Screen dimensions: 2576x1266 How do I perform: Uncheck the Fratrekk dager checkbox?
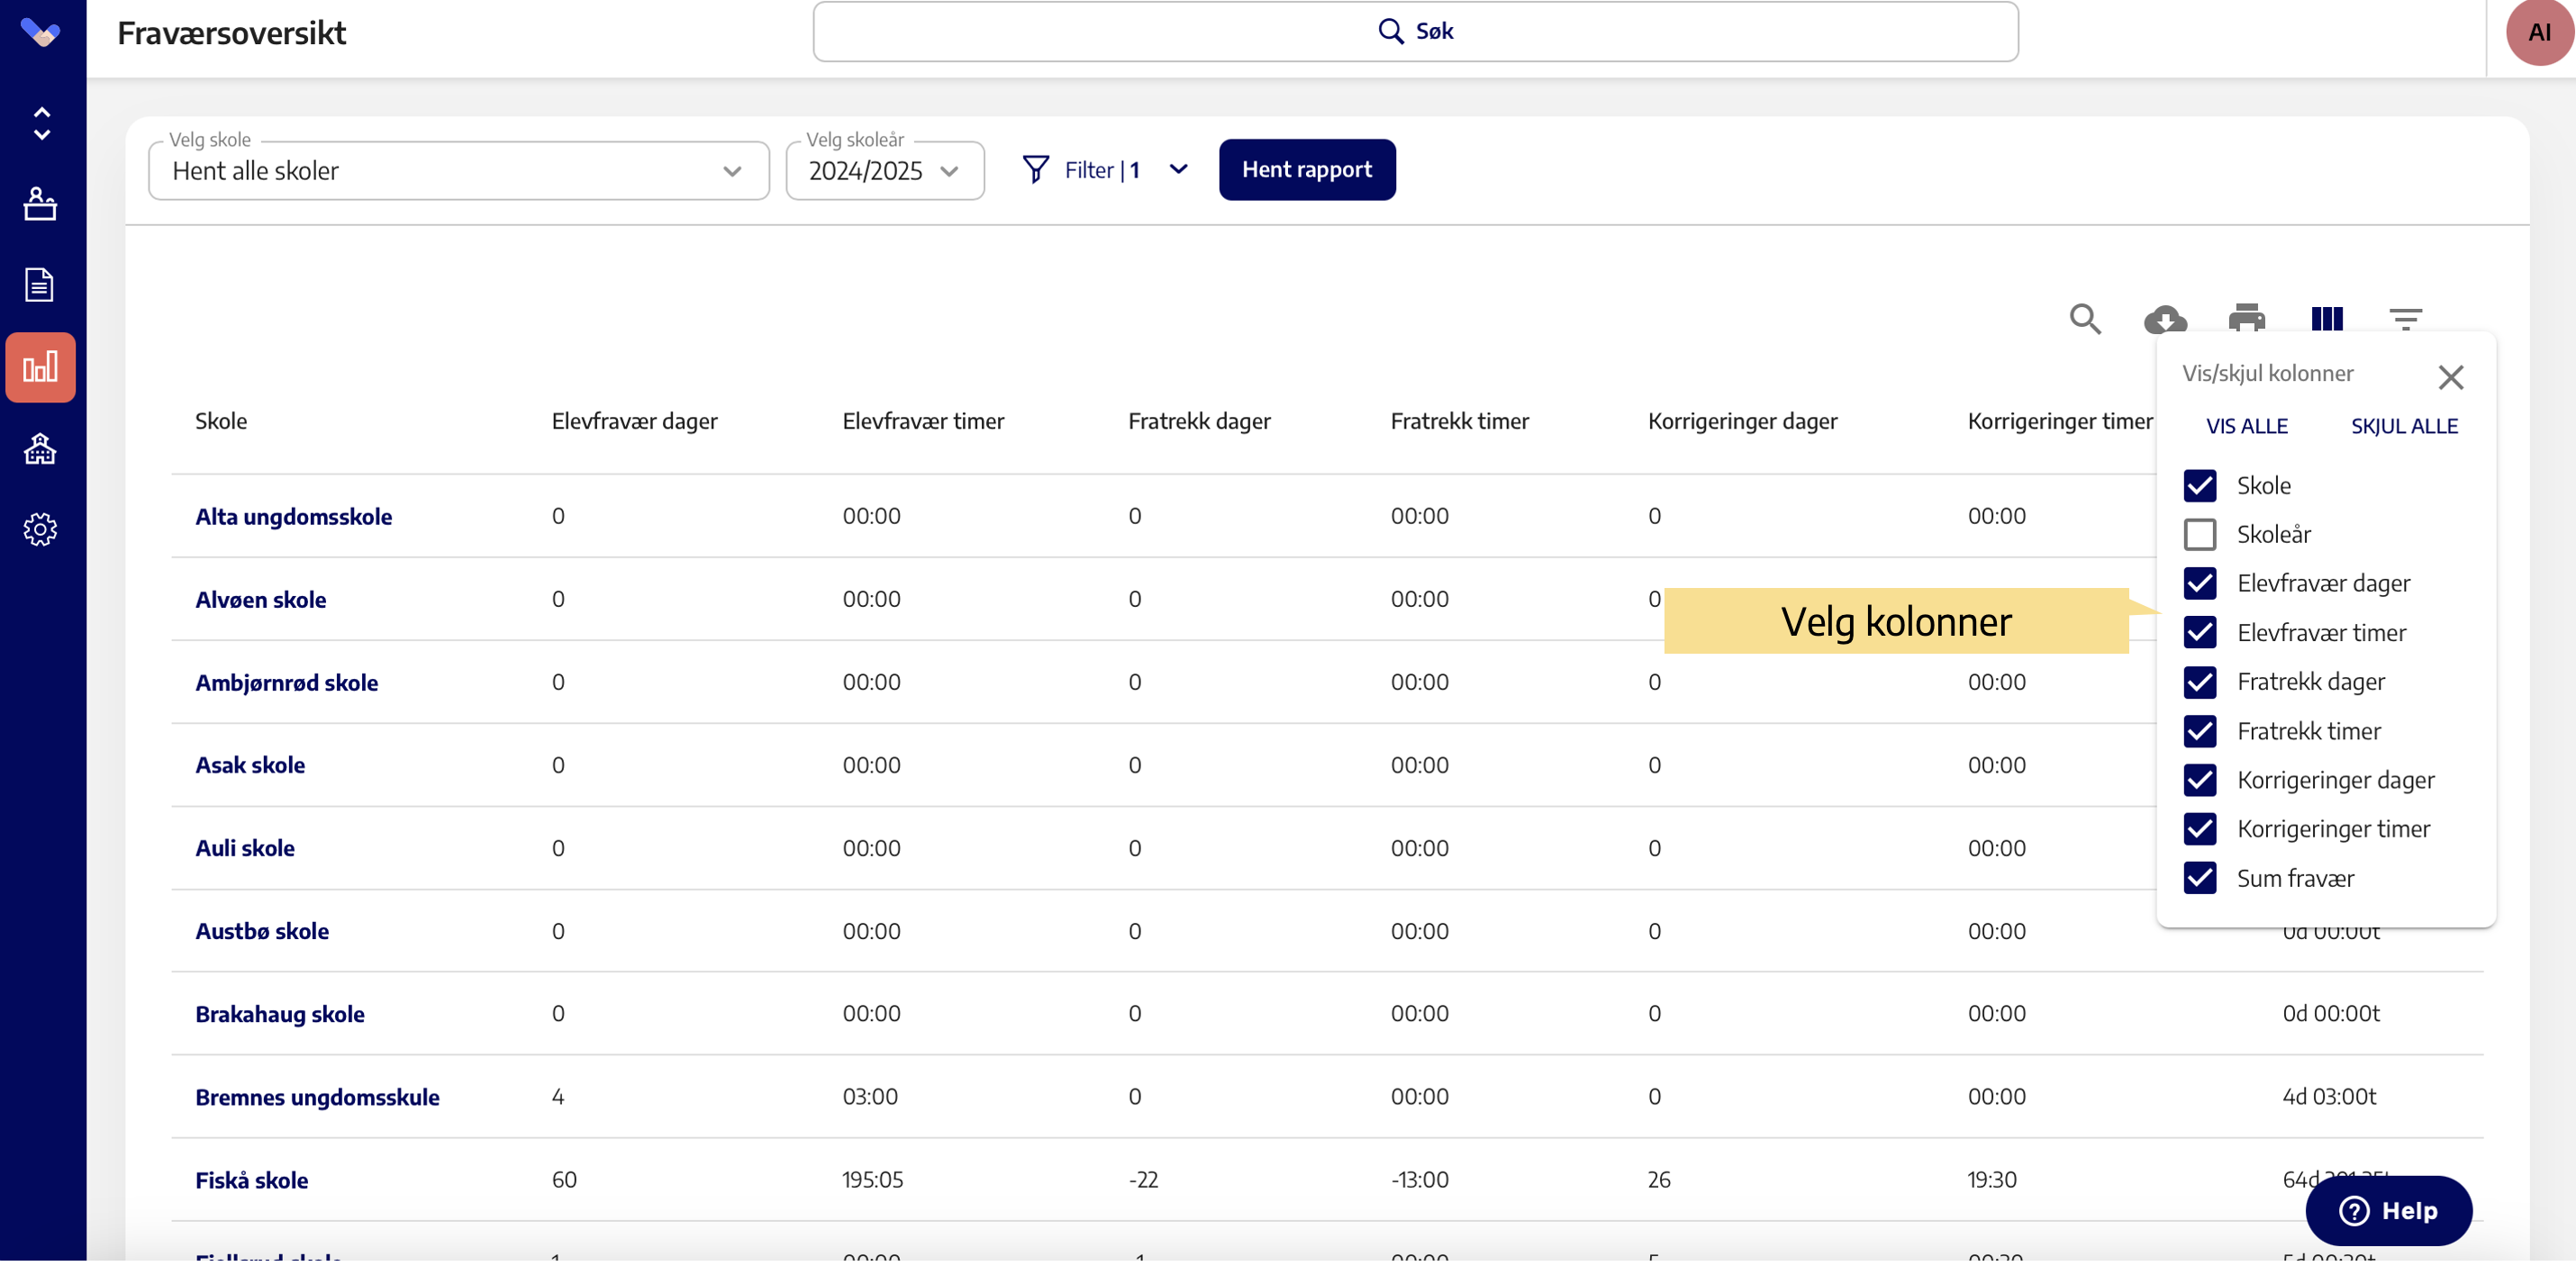(x=2199, y=682)
